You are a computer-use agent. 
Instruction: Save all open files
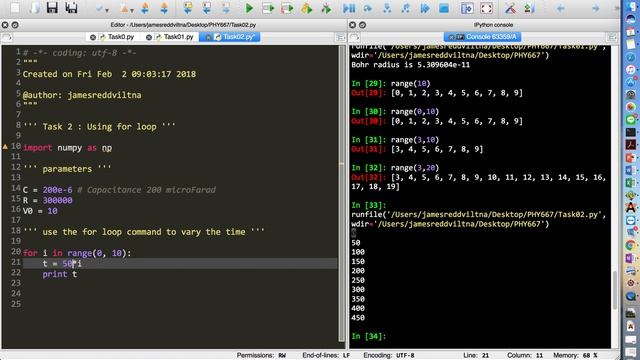[71, 8]
